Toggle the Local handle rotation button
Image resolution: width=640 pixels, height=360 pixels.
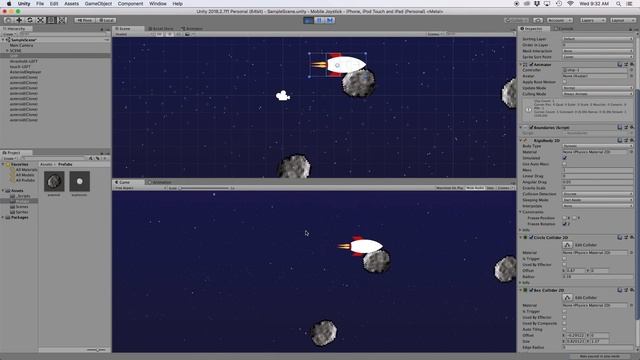[x=106, y=20]
